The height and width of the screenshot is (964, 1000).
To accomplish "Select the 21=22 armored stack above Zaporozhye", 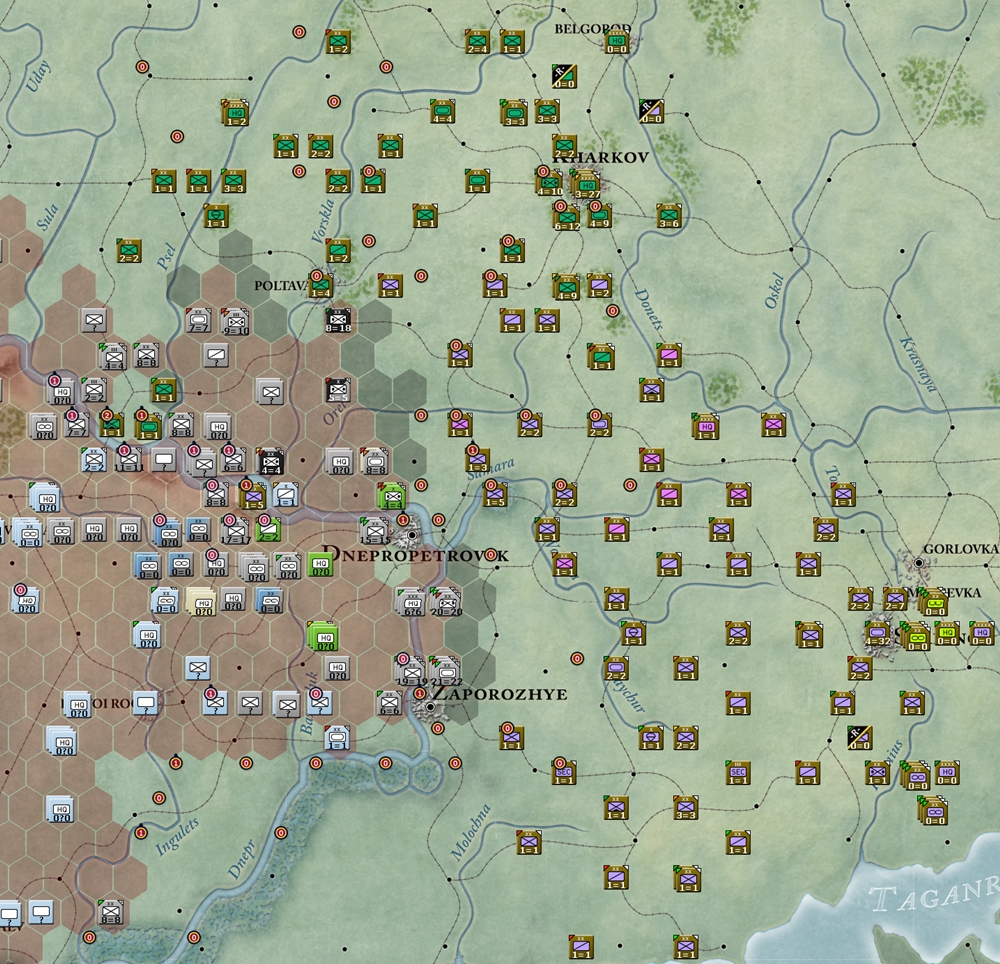I will click(x=446, y=671).
